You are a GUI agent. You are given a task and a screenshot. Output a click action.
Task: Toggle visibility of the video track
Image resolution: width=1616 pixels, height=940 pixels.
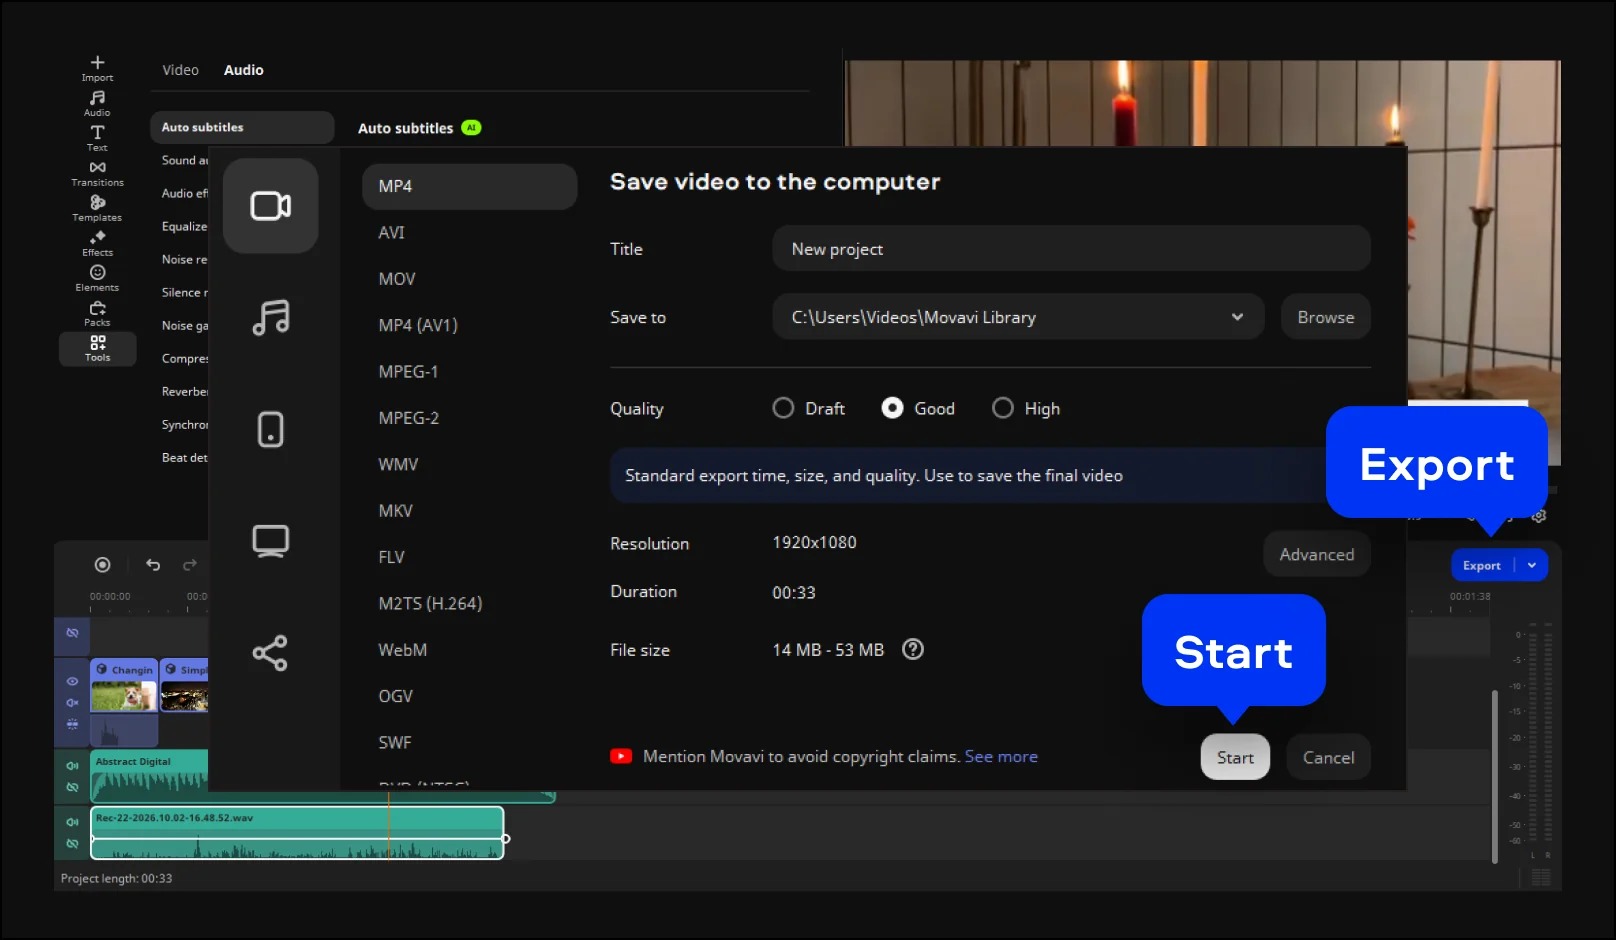click(72, 681)
